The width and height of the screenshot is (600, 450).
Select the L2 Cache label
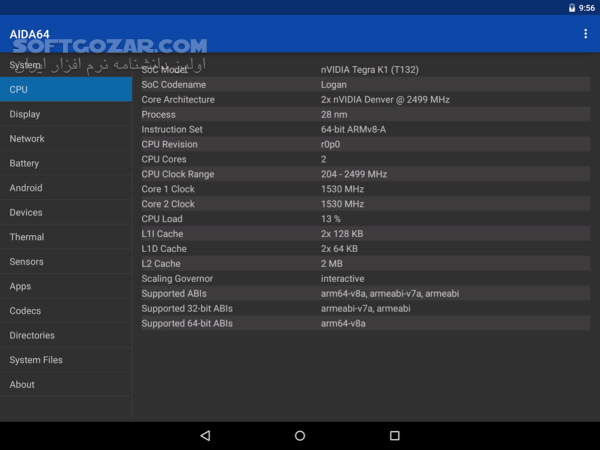pyautogui.click(x=161, y=264)
